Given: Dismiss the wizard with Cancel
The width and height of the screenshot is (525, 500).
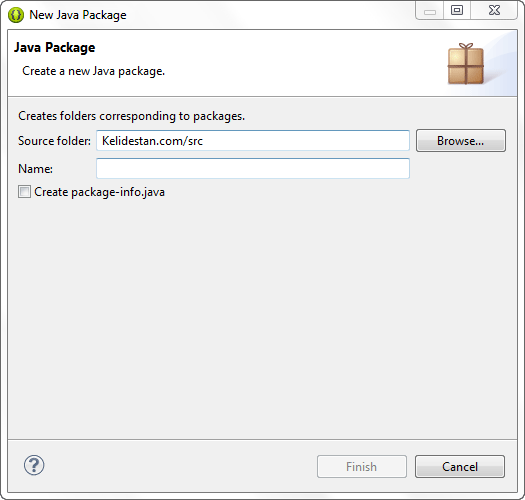Looking at the screenshot, I should click(460, 467).
